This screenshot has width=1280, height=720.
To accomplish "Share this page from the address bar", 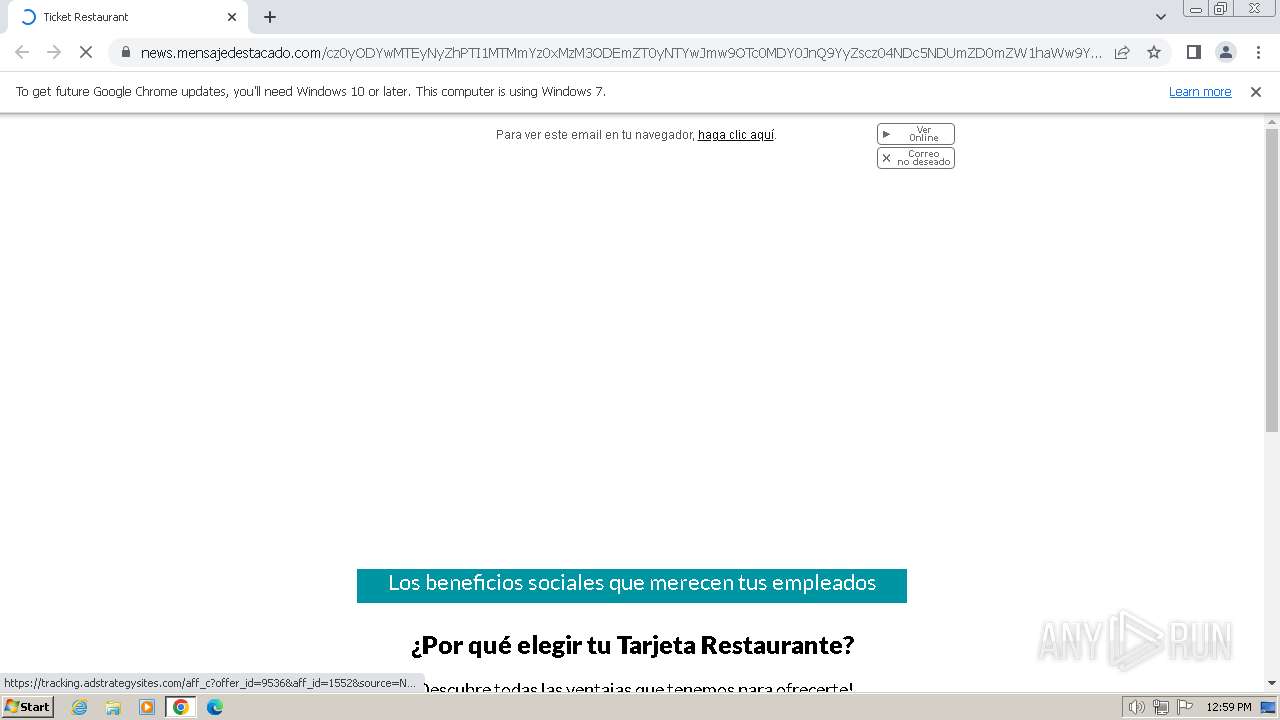I will pos(1122,52).
